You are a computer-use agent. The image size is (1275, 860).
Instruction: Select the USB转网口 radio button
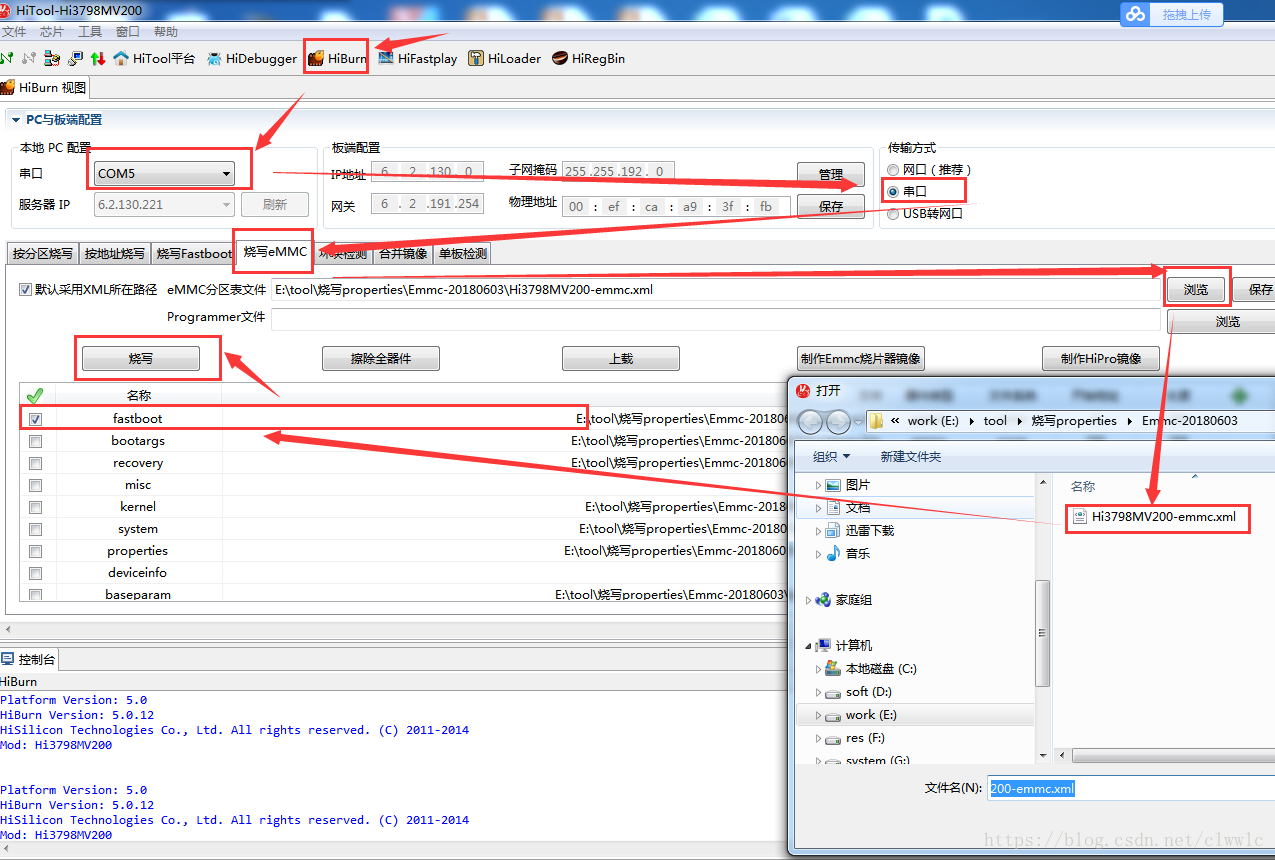coord(893,213)
